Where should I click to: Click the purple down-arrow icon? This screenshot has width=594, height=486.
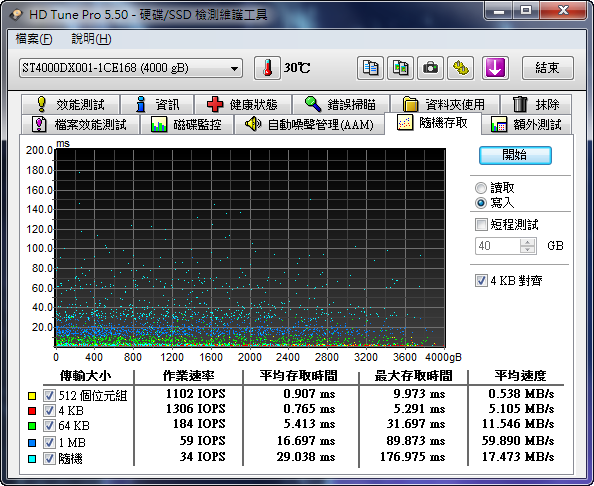(x=495, y=68)
